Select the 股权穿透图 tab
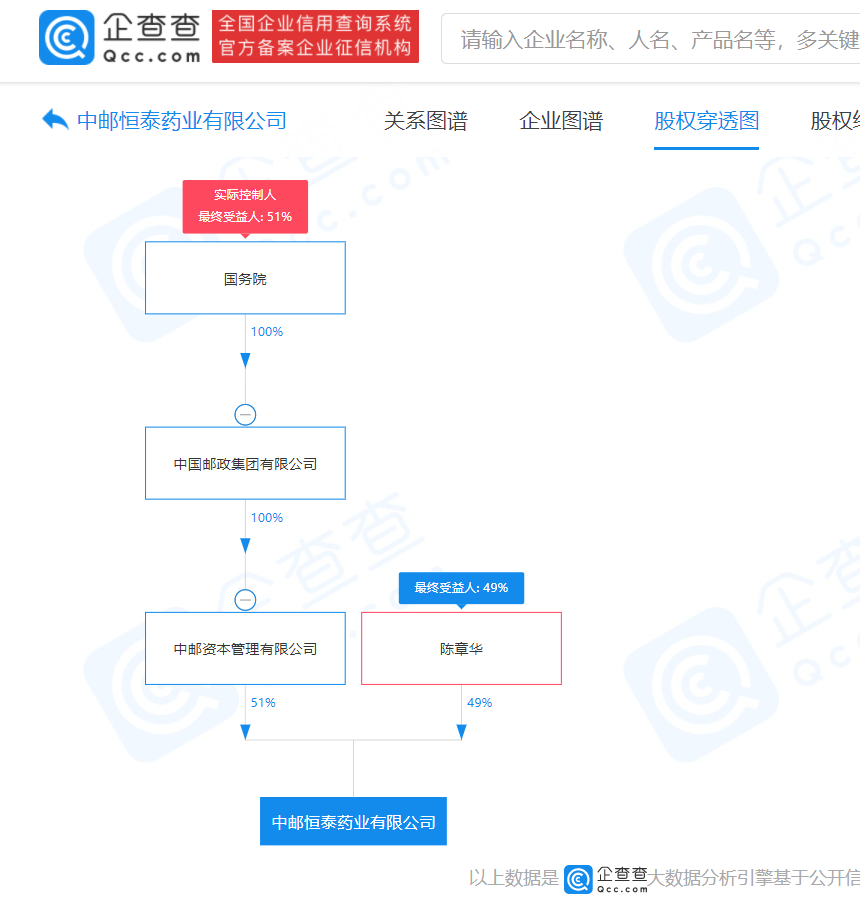The image size is (860, 903). point(706,122)
